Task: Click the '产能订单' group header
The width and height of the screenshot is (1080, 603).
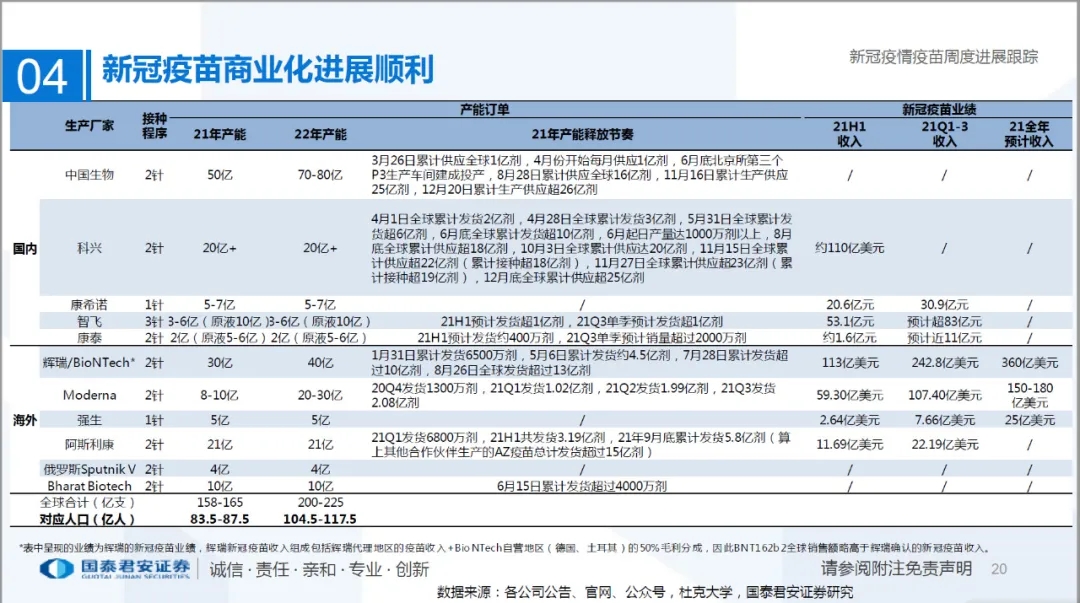Action: point(484,110)
